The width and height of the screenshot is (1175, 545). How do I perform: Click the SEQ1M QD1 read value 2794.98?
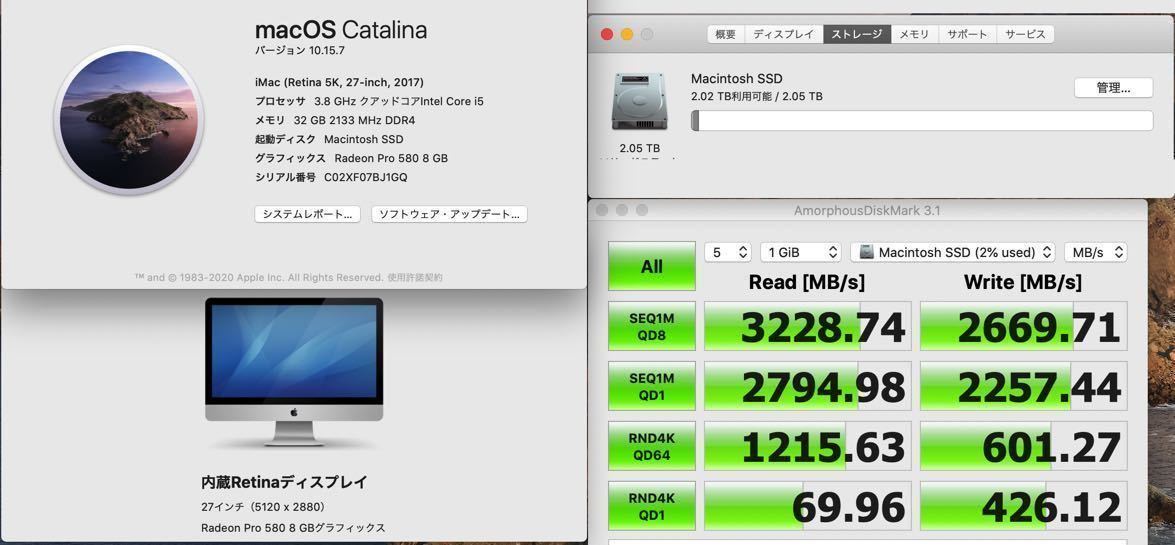tap(808, 386)
